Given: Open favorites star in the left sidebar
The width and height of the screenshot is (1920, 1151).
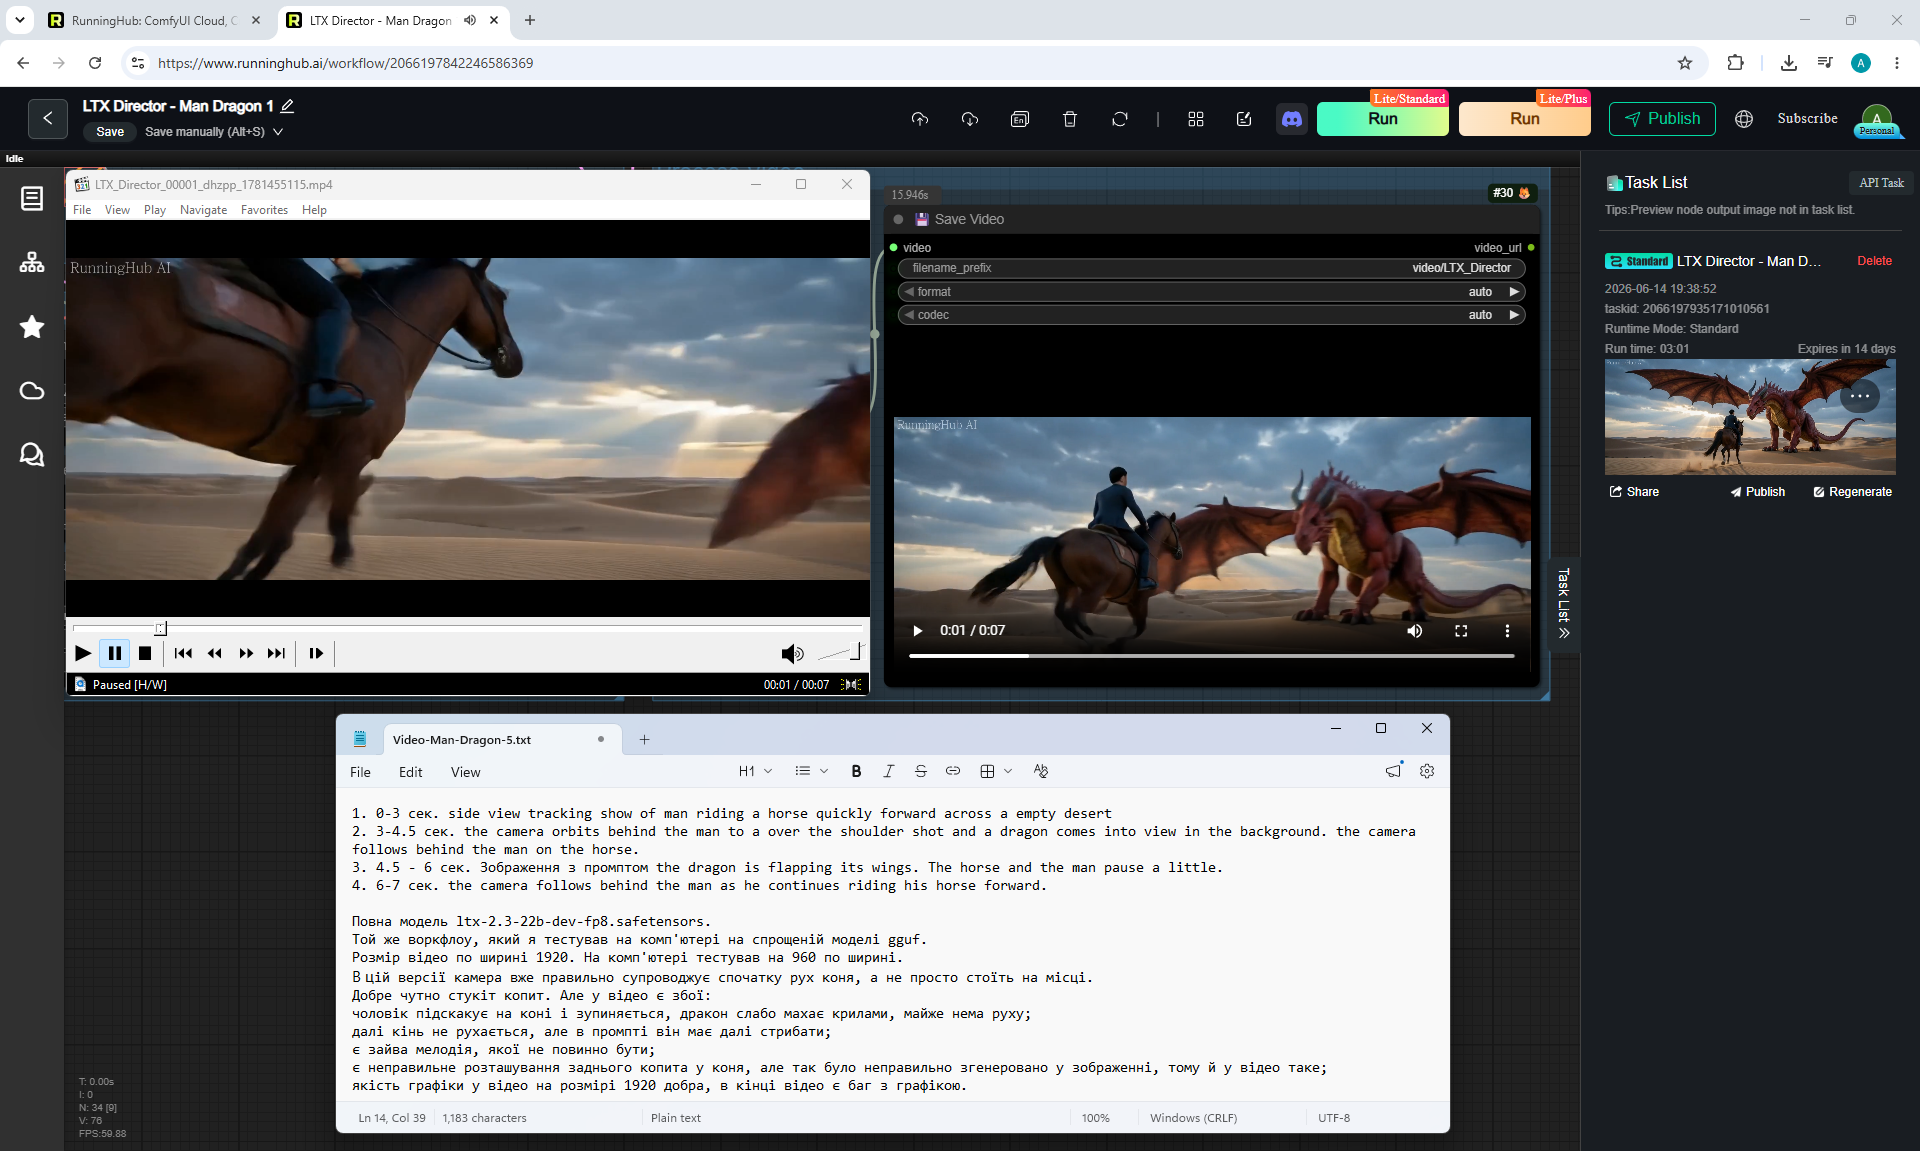Looking at the screenshot, I should [32, 326].
